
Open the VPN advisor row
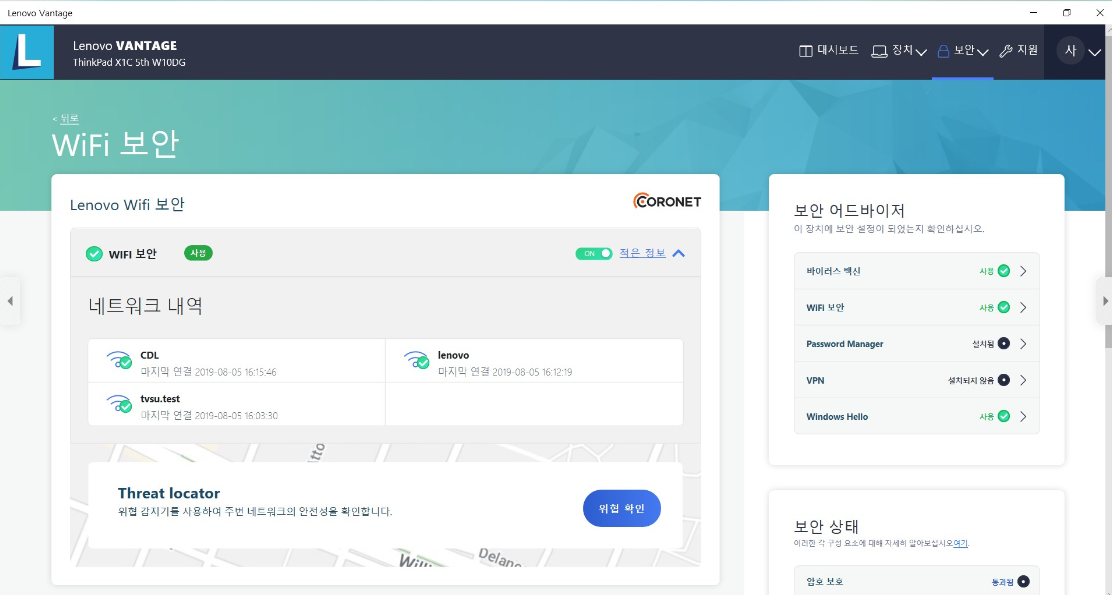pos(916,380)
